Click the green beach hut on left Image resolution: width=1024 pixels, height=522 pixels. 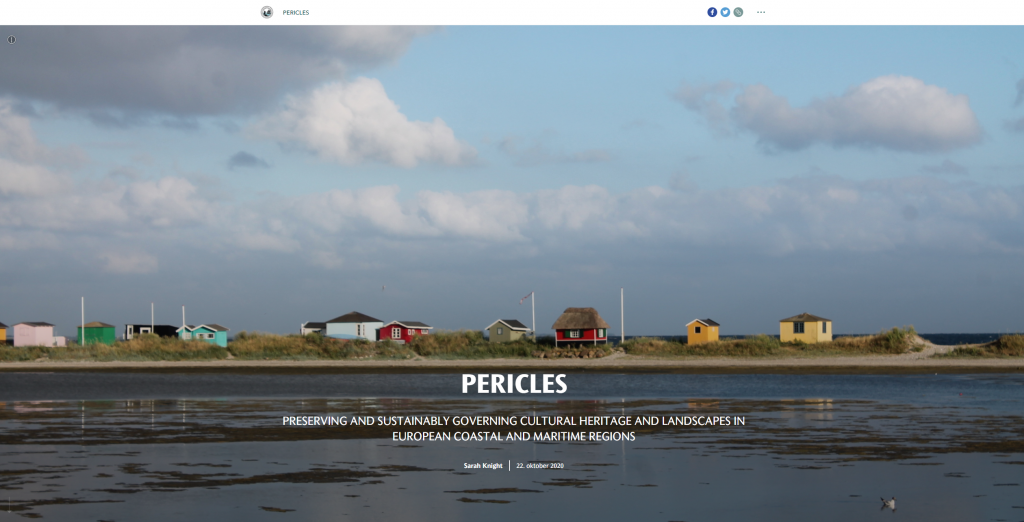96,333
